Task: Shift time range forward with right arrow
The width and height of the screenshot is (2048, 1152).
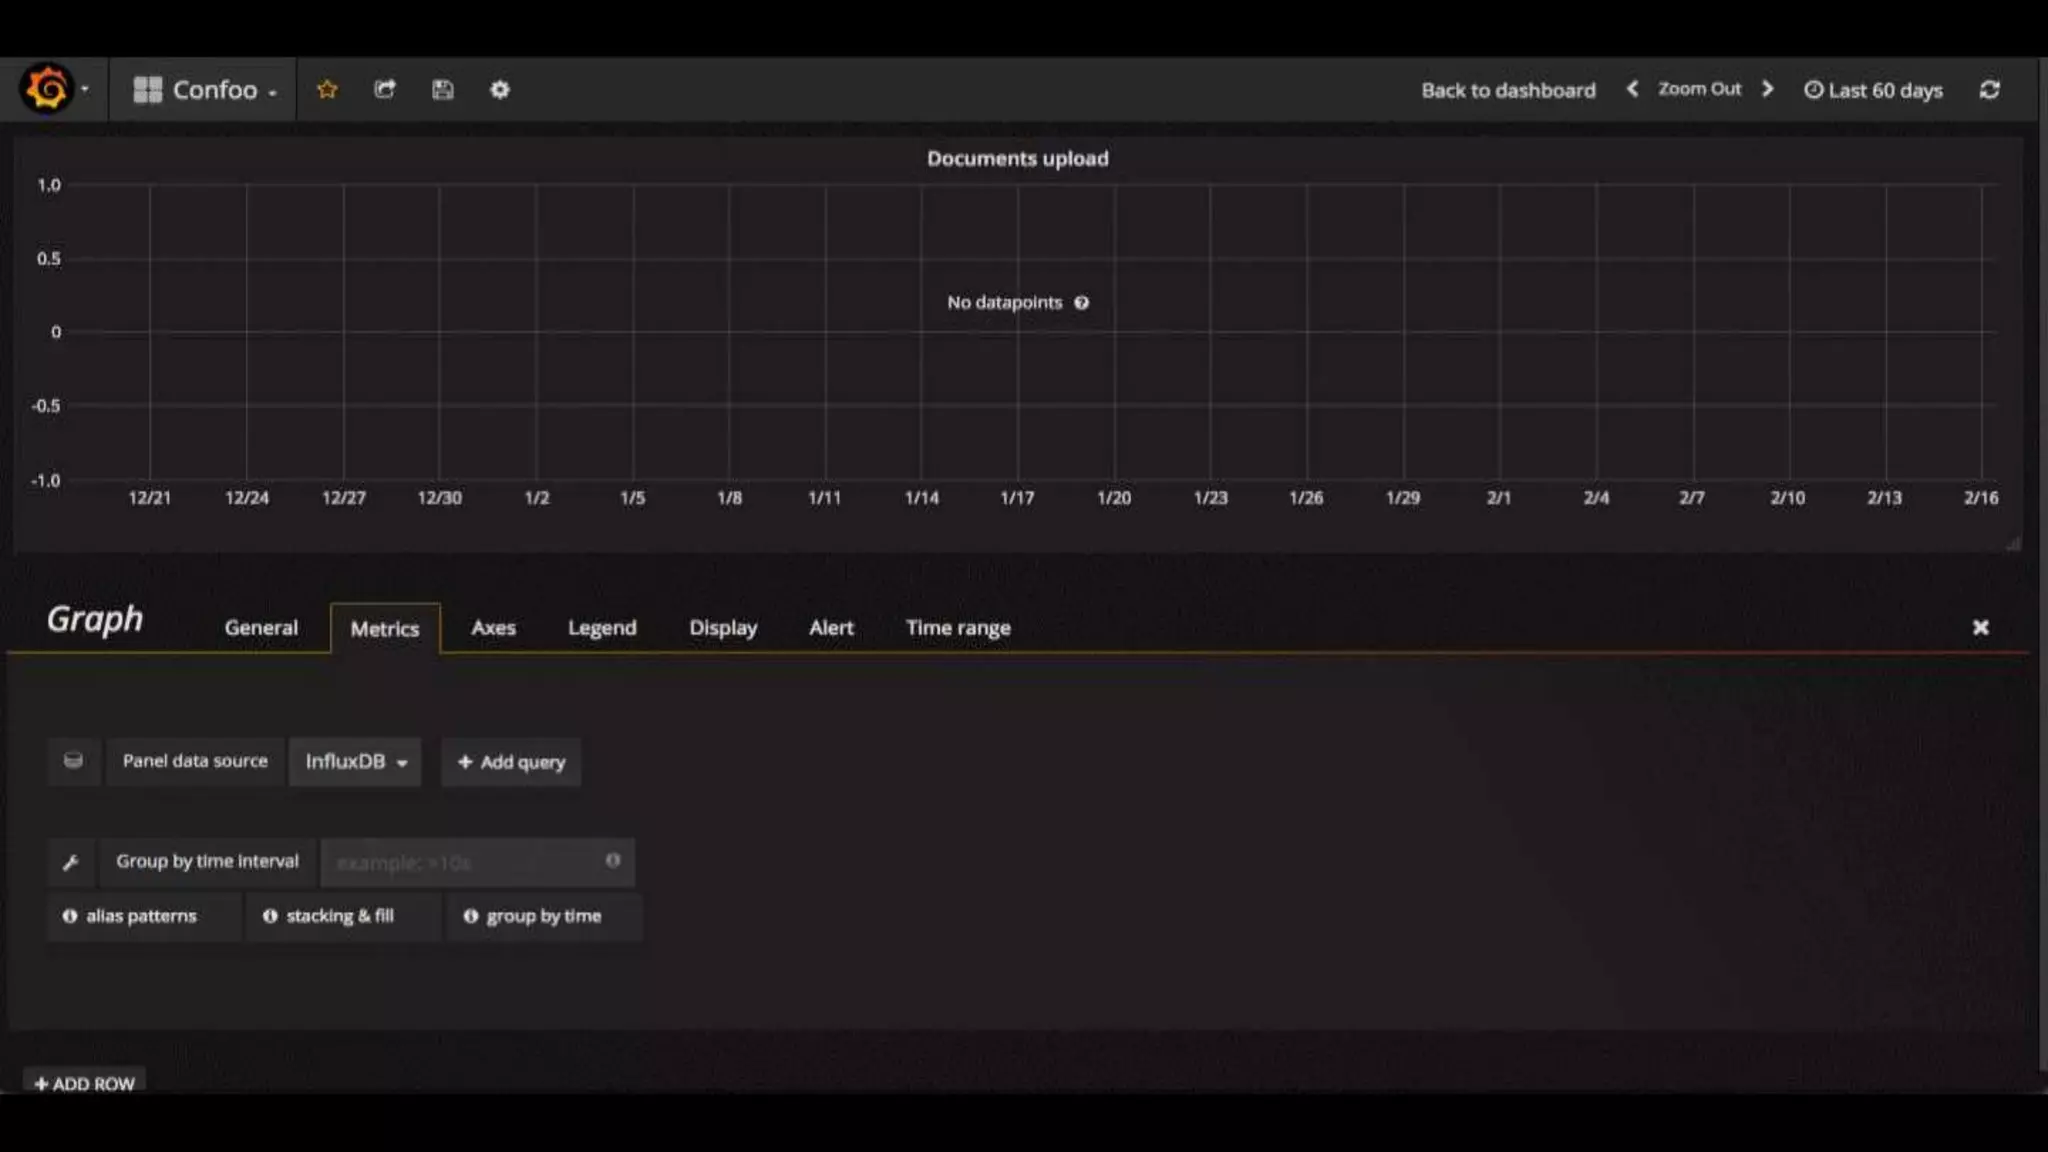Action: pos(1767,89)
